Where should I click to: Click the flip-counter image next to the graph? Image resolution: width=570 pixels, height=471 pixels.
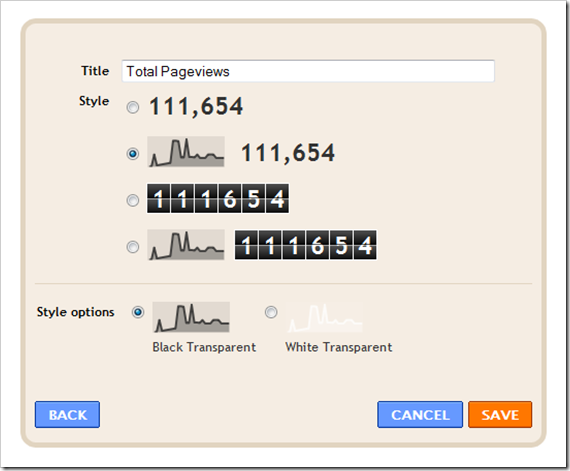[306, 245]
